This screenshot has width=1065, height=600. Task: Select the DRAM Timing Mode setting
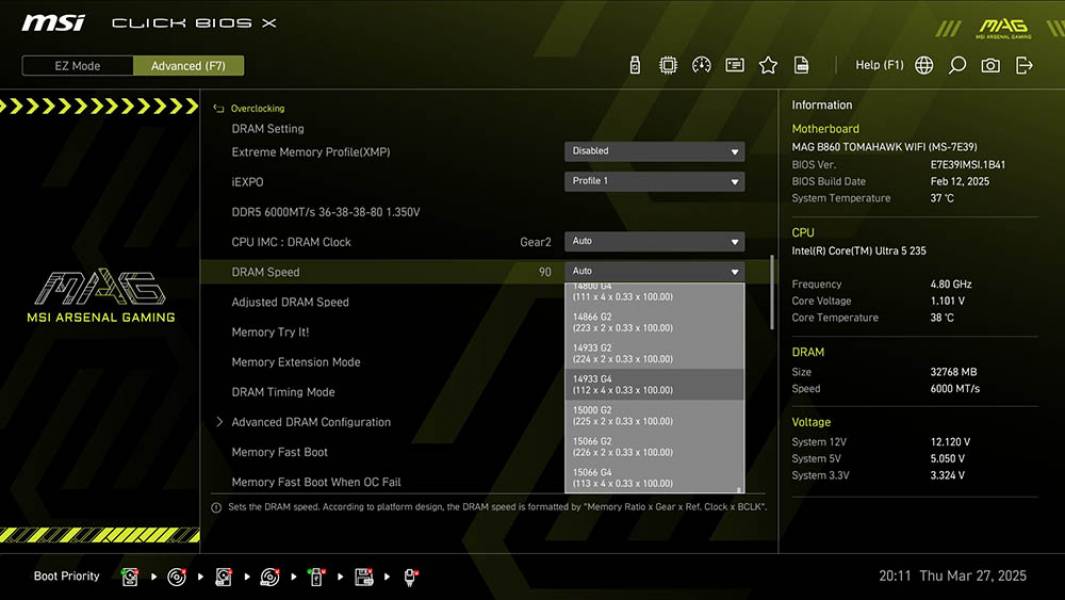[283, 392]
